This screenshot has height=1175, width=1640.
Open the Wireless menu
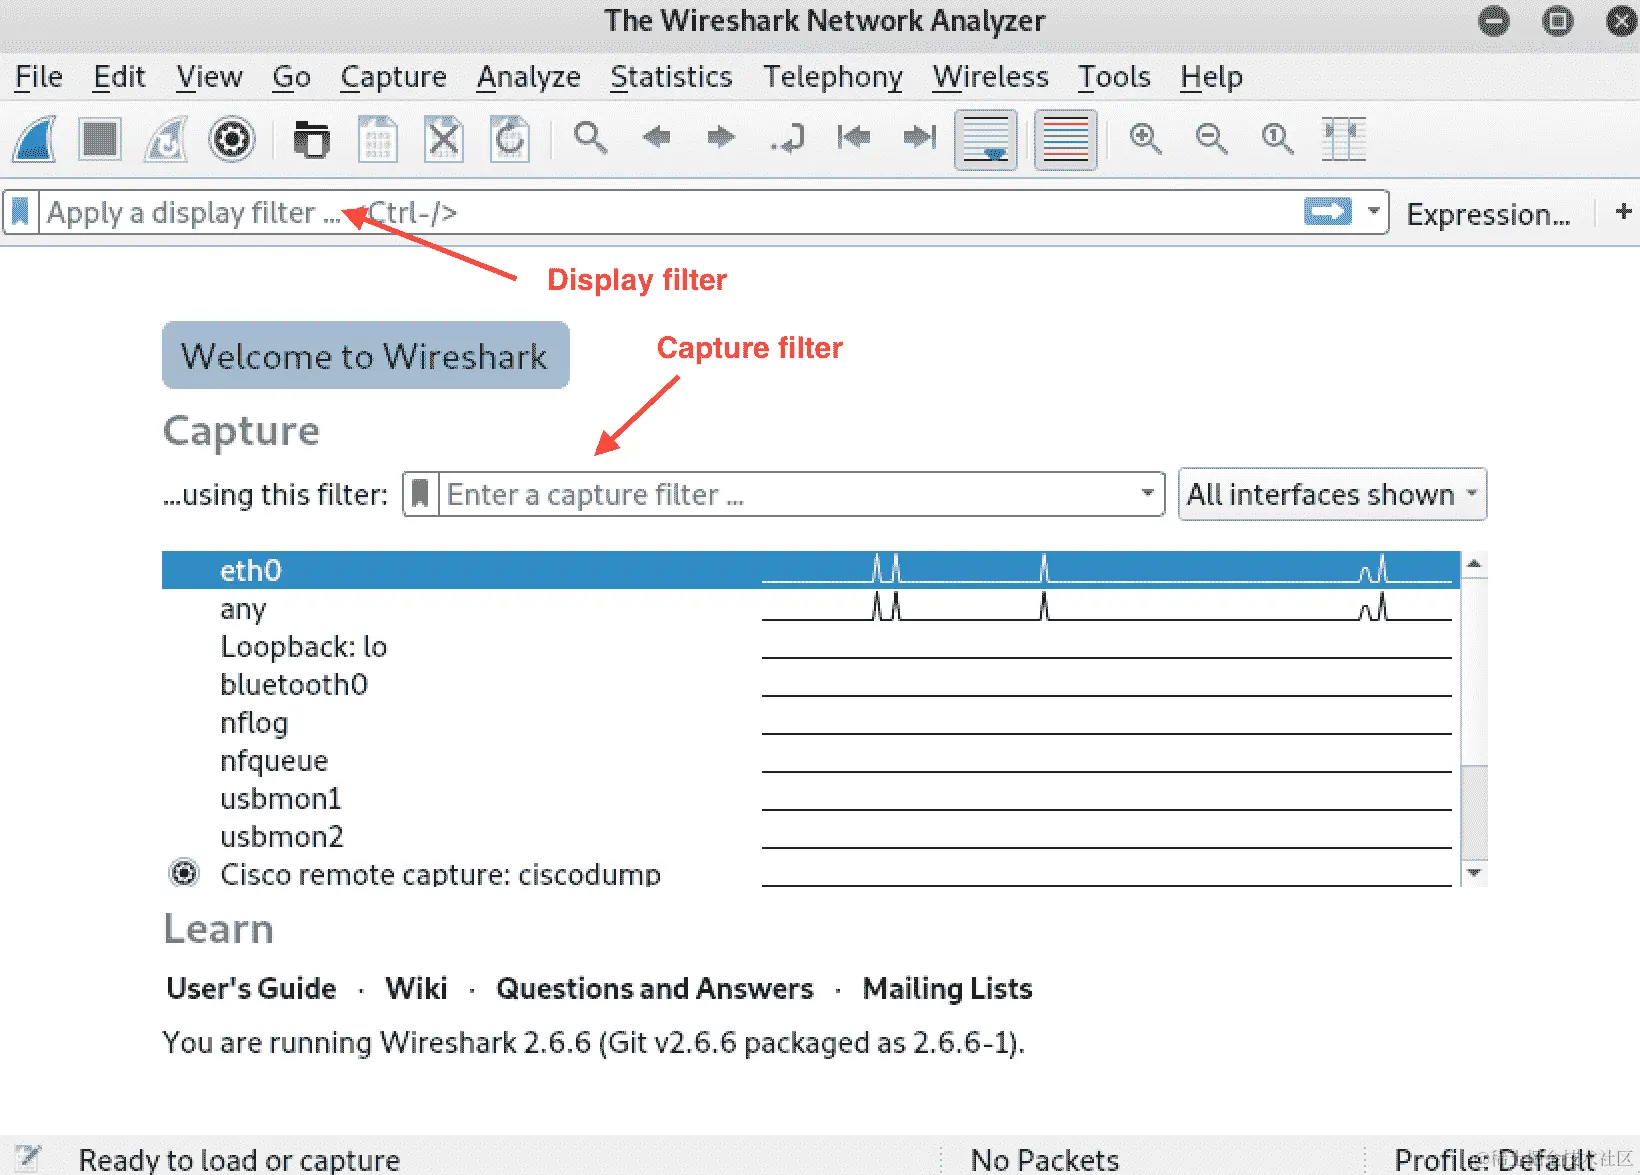(x=990, y=77)
